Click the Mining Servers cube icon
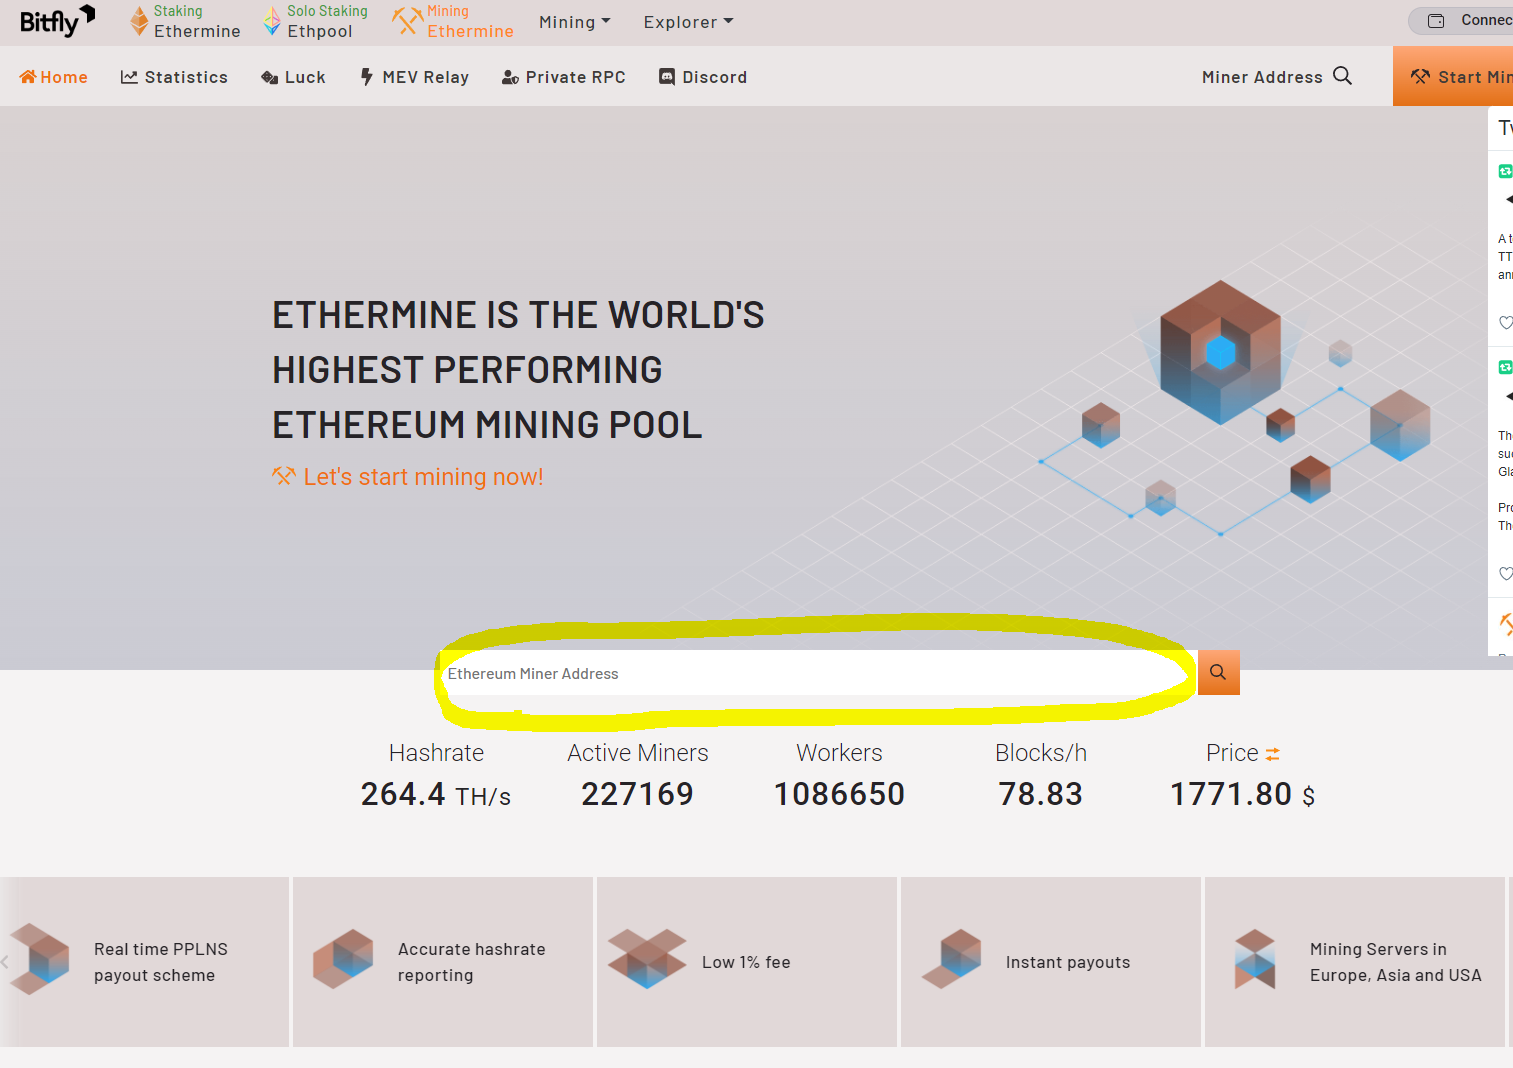The width and height of the screenshot is (1513, 1068). click(1255, 959)
